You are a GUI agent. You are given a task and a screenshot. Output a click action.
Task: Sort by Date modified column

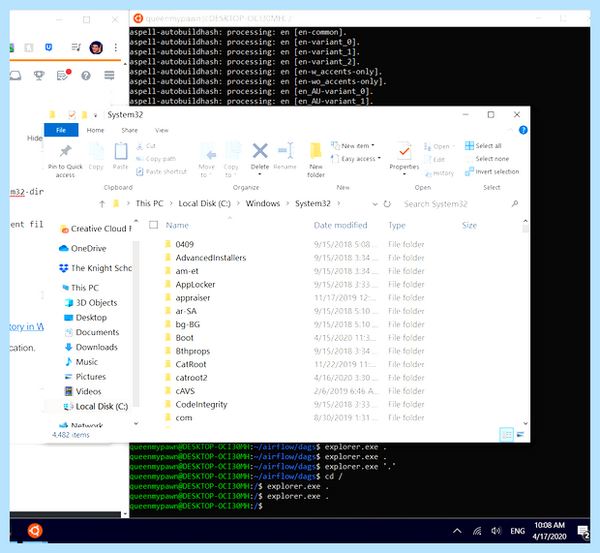(341, 225)
